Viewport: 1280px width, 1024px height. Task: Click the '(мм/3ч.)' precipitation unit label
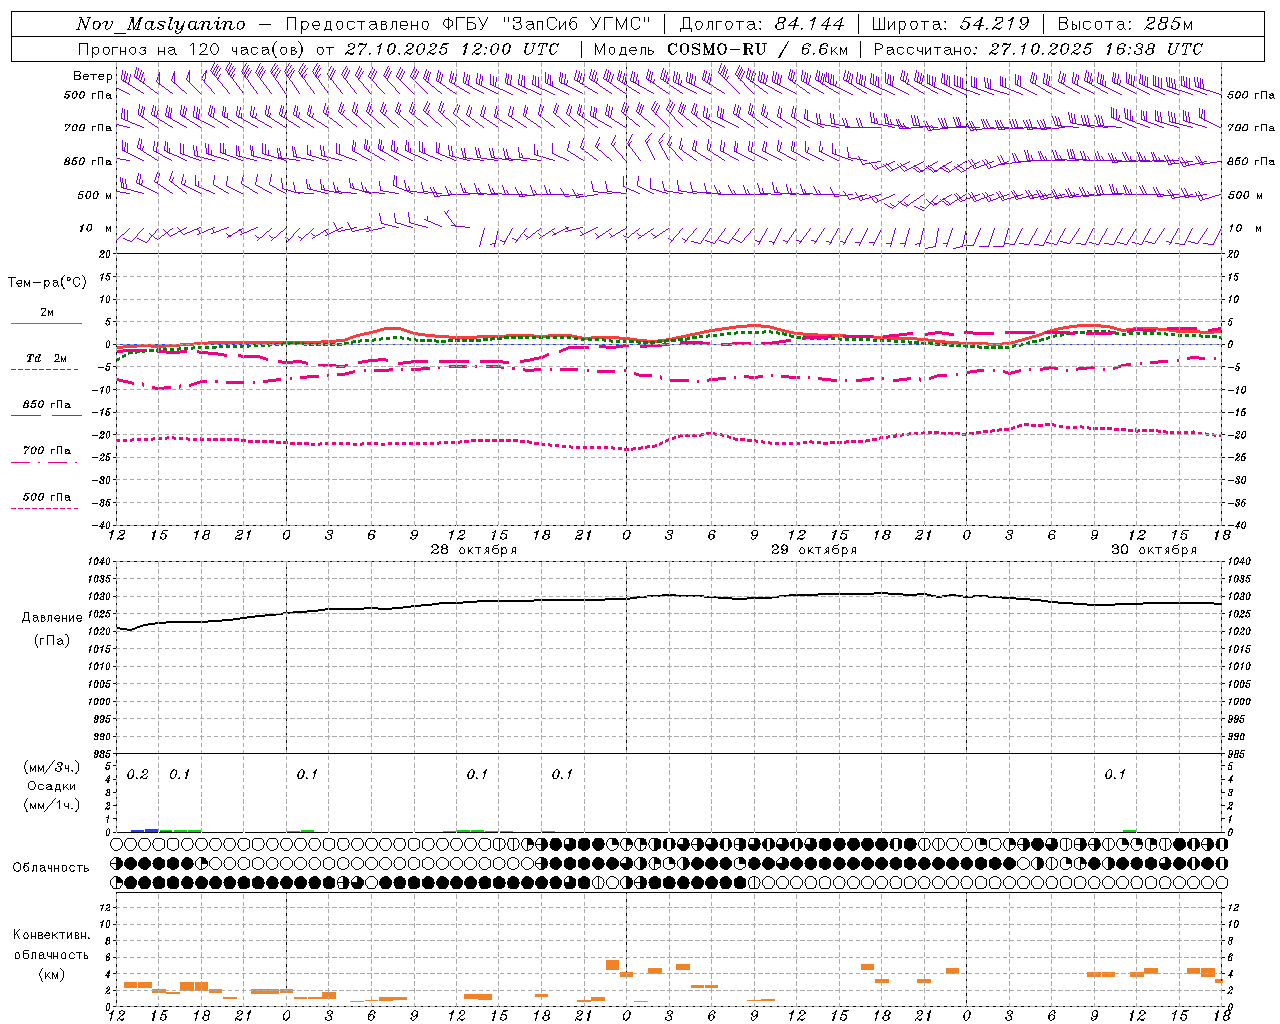point(52,767)
